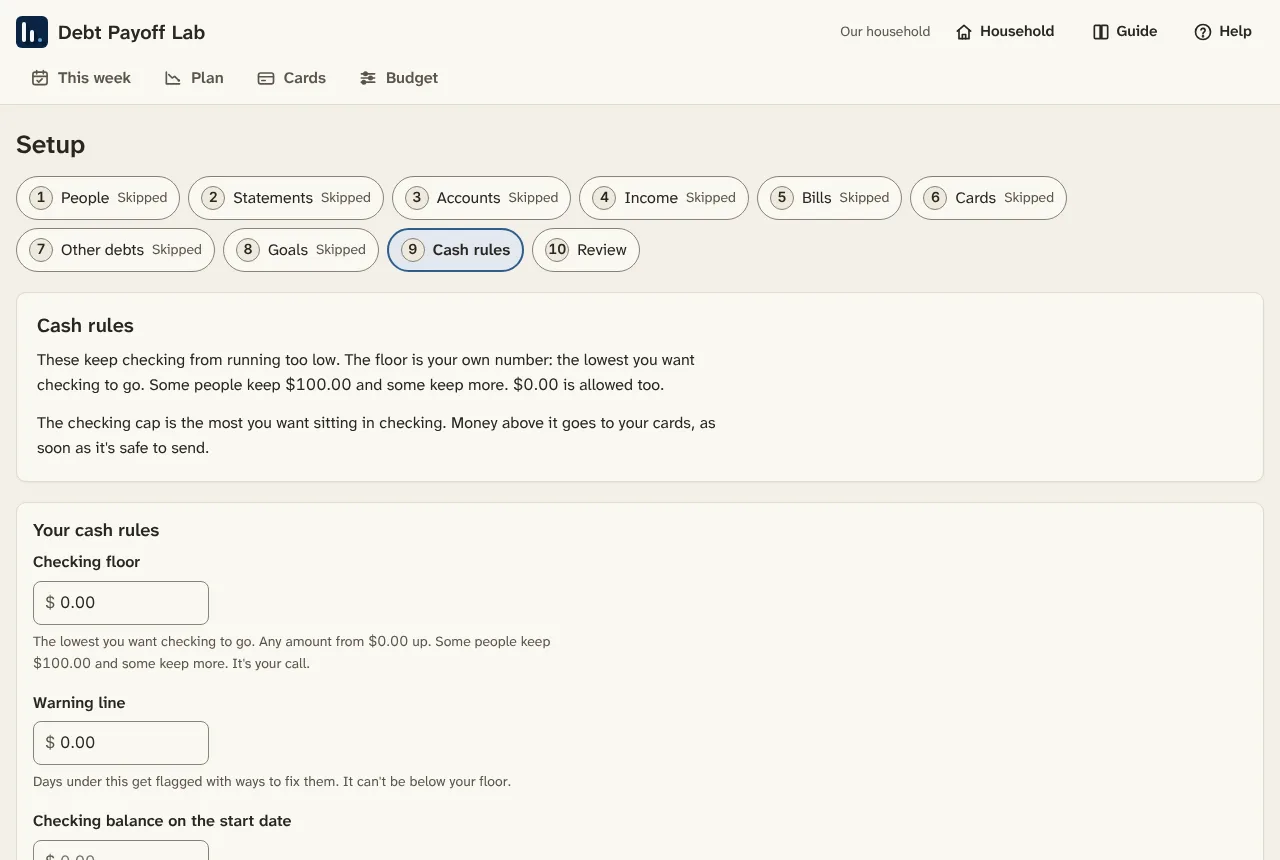
Task: Open the Budget tab
Action: coord(399,78)
